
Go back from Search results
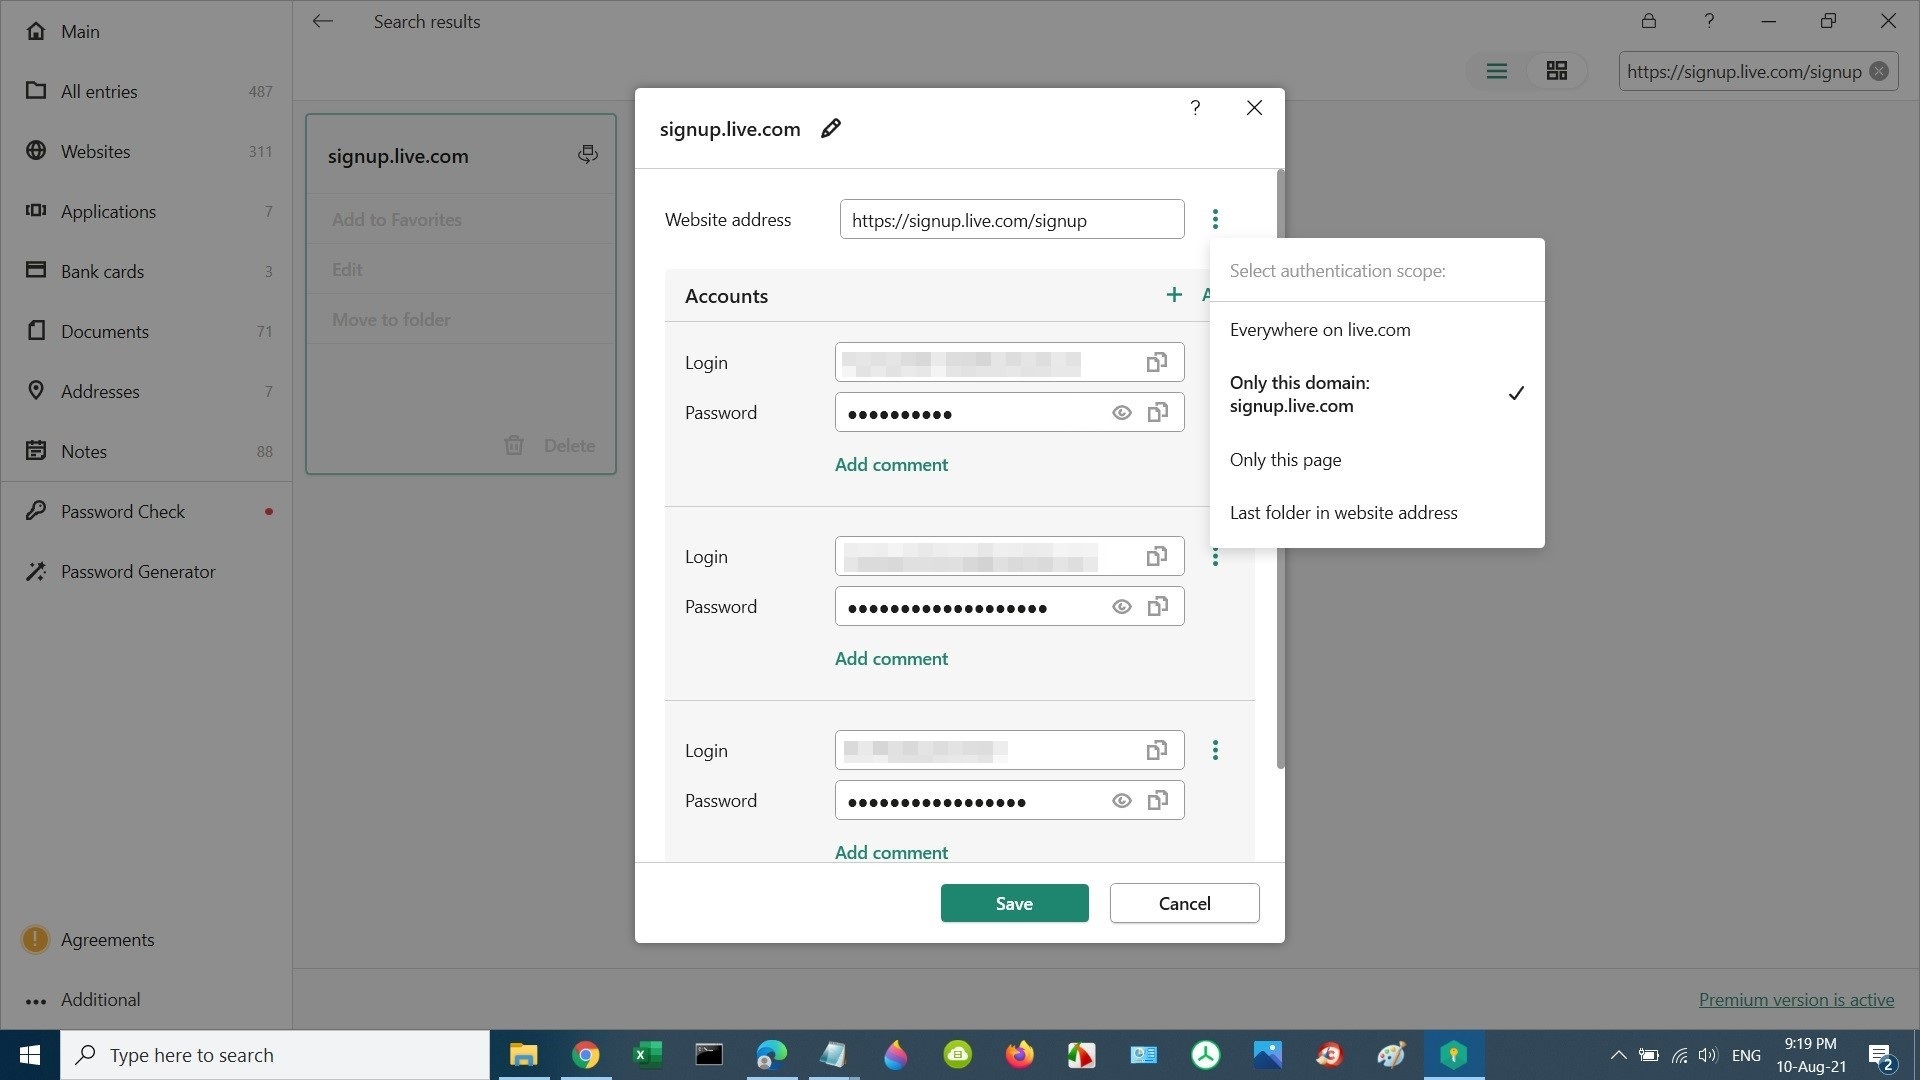[x=322, y=21]
